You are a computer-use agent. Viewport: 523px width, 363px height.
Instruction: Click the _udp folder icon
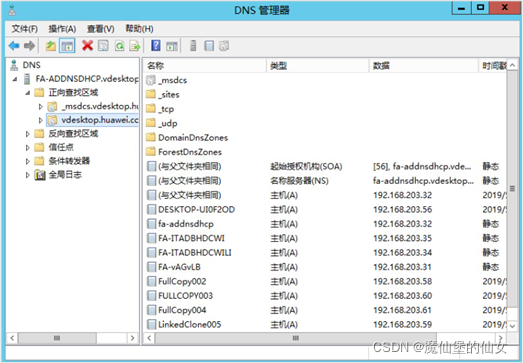tap(151, 123)
